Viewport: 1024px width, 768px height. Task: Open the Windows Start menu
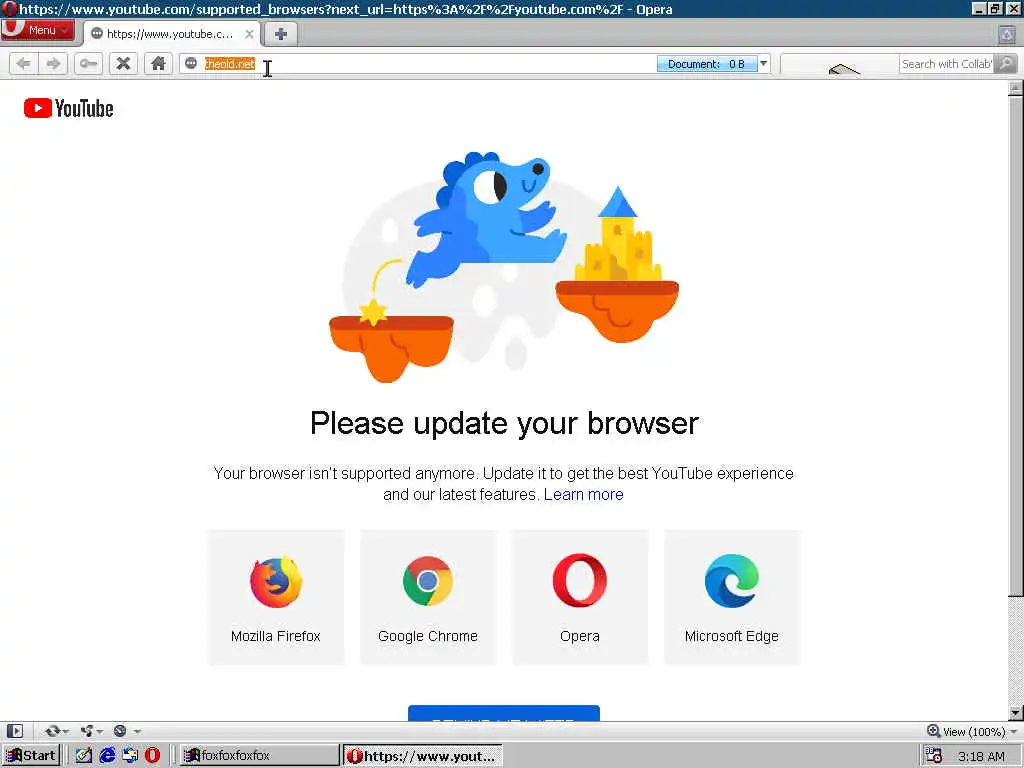tap(31, 756)
